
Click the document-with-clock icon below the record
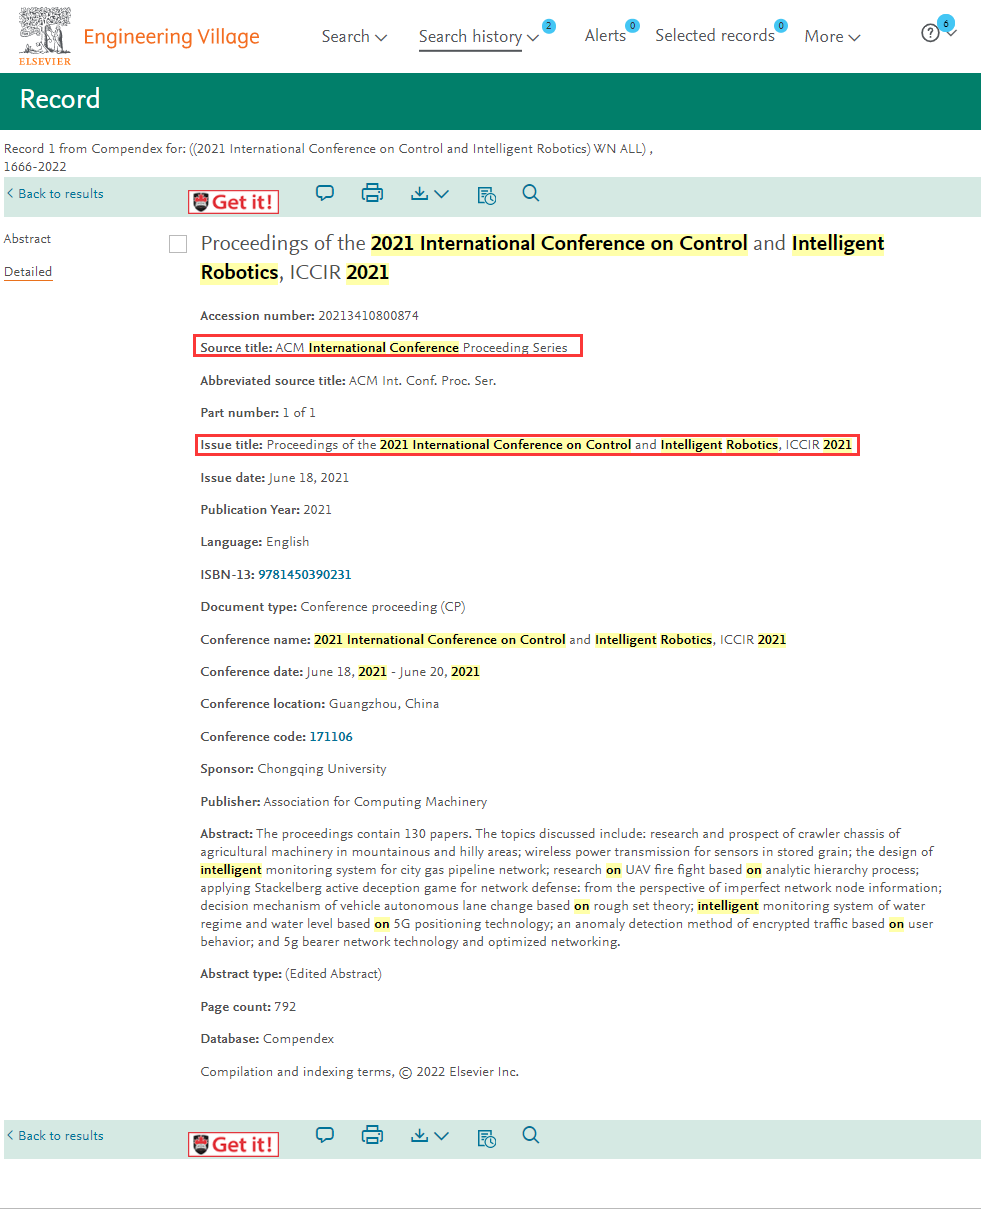[487, 1136]
